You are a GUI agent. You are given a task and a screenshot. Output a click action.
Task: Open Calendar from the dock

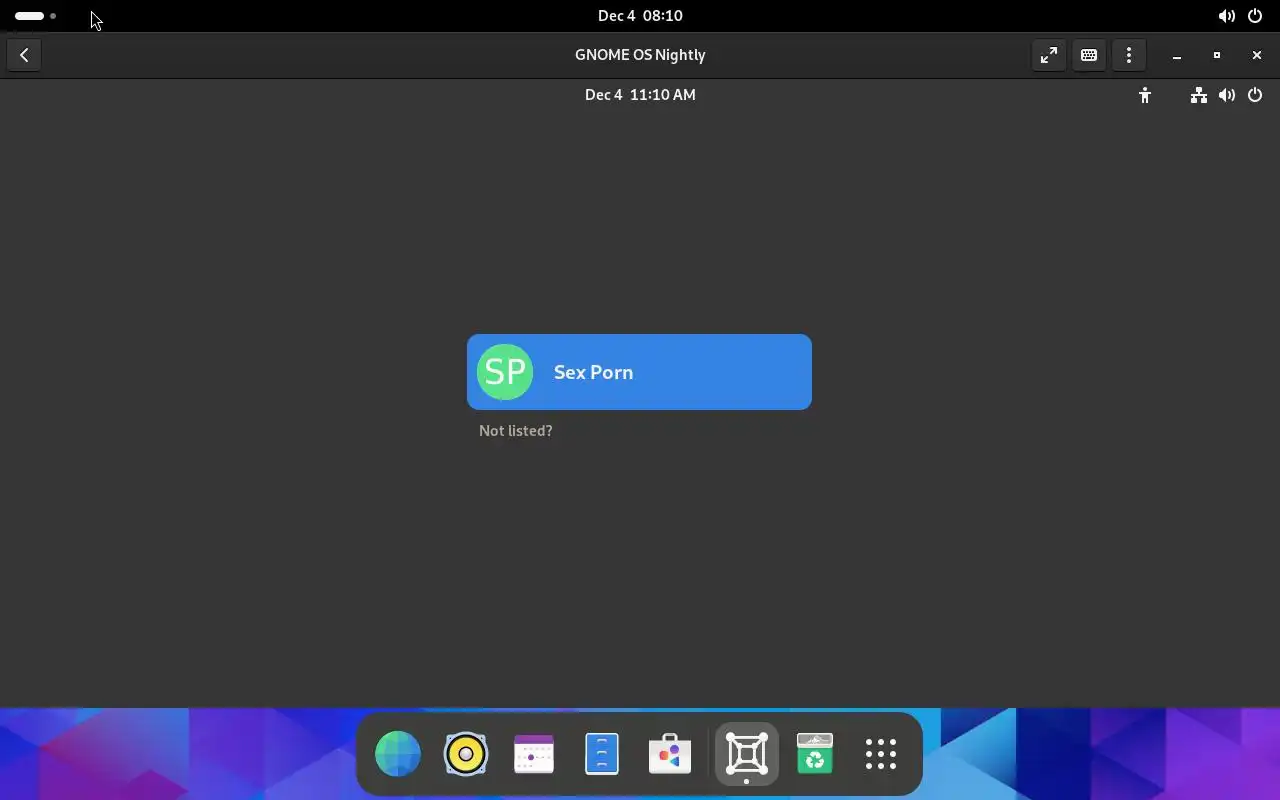coord(534,754)
